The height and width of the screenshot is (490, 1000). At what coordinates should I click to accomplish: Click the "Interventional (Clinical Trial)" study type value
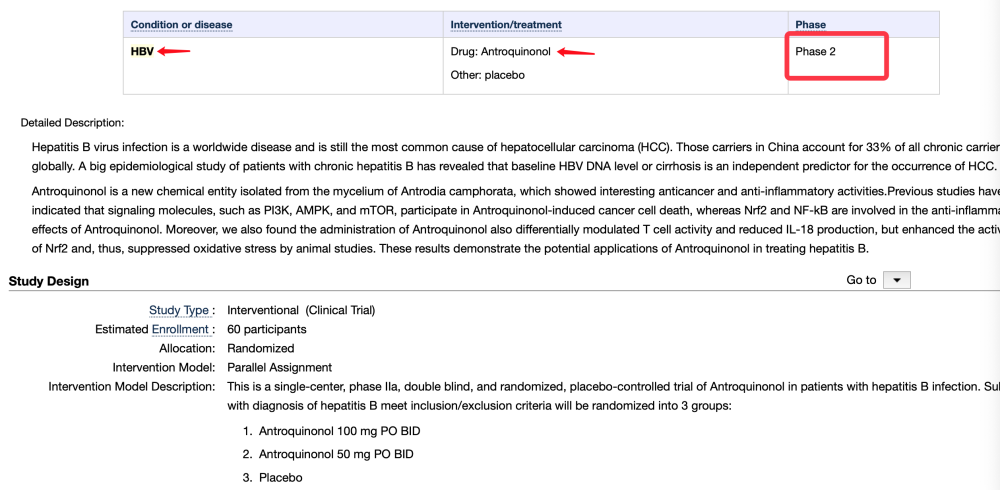click(x=301, y=310)
